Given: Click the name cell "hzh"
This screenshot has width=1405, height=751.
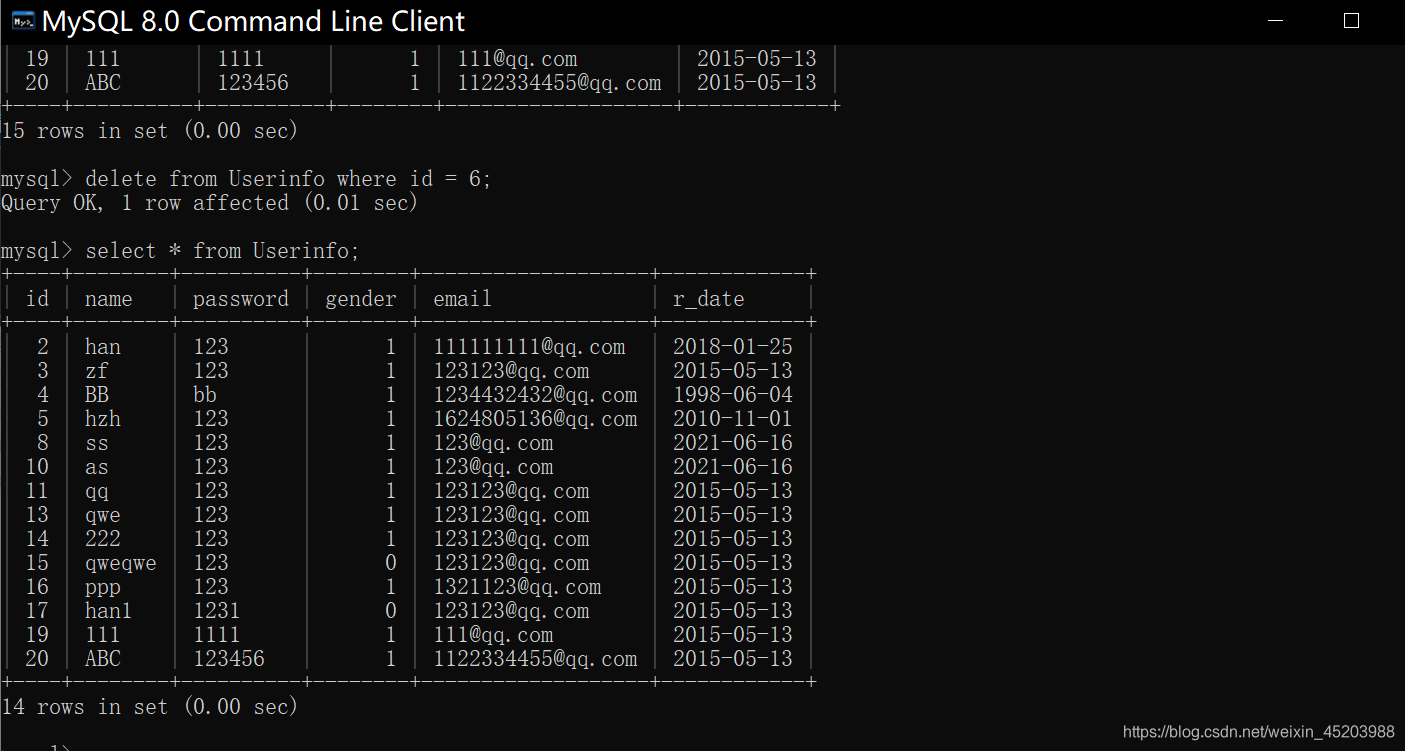Looking at the screenshot, I should 103,419.
